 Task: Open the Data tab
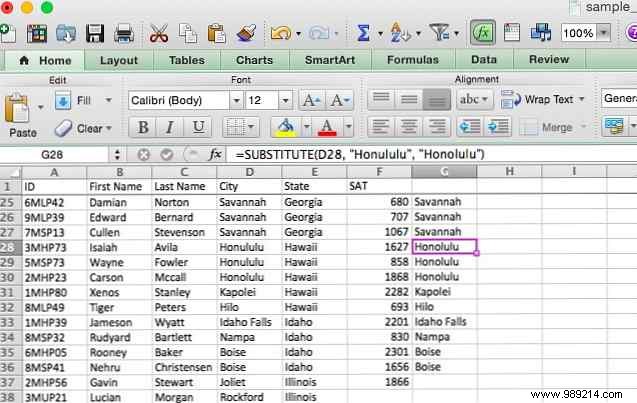484,60
